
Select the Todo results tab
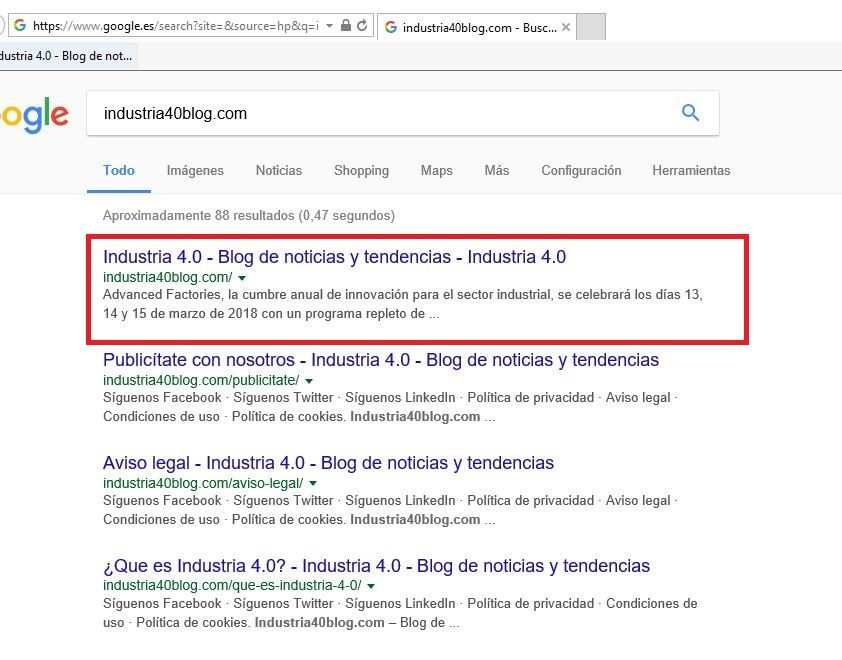pos(119,170)
